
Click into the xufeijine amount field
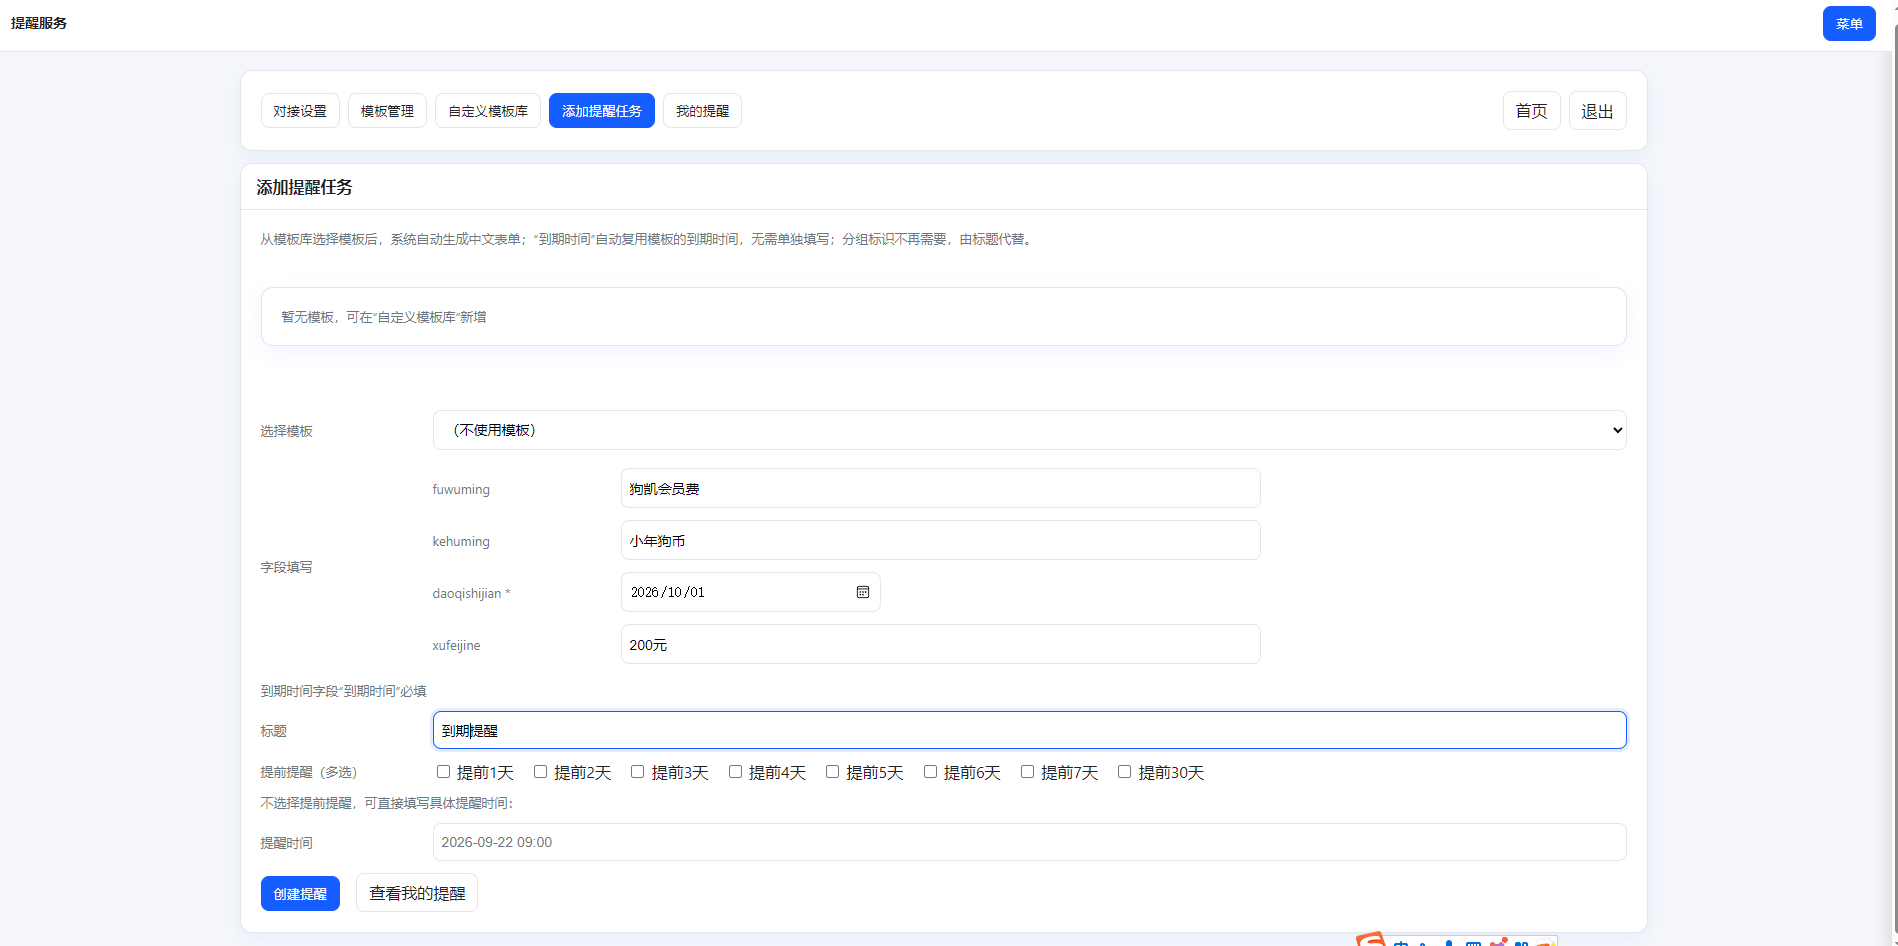940,644
